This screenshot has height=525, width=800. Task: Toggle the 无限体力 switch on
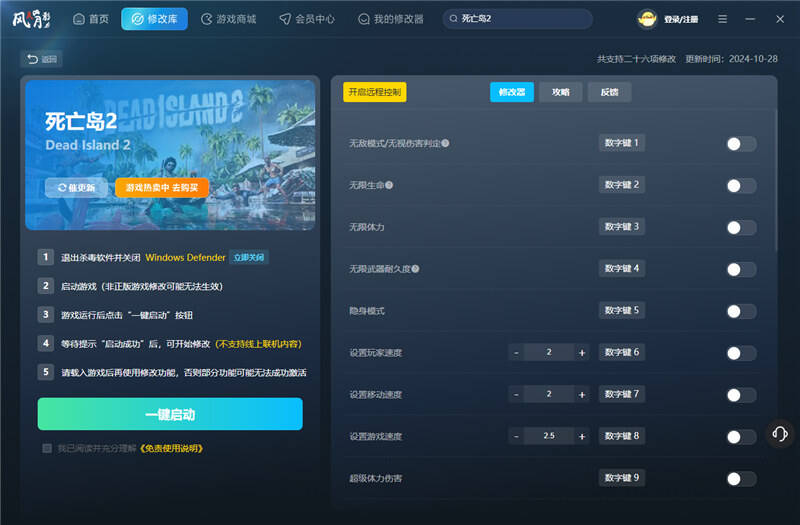[740, 227]
